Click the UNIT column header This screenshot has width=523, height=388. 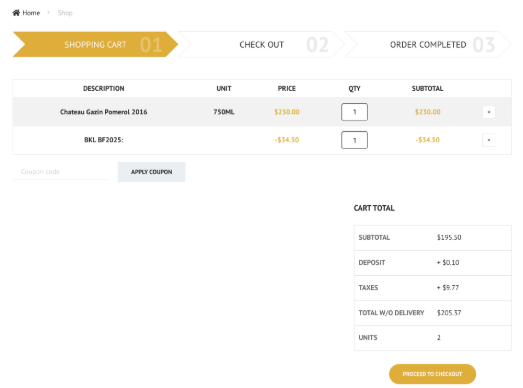(x=224, y=89)
